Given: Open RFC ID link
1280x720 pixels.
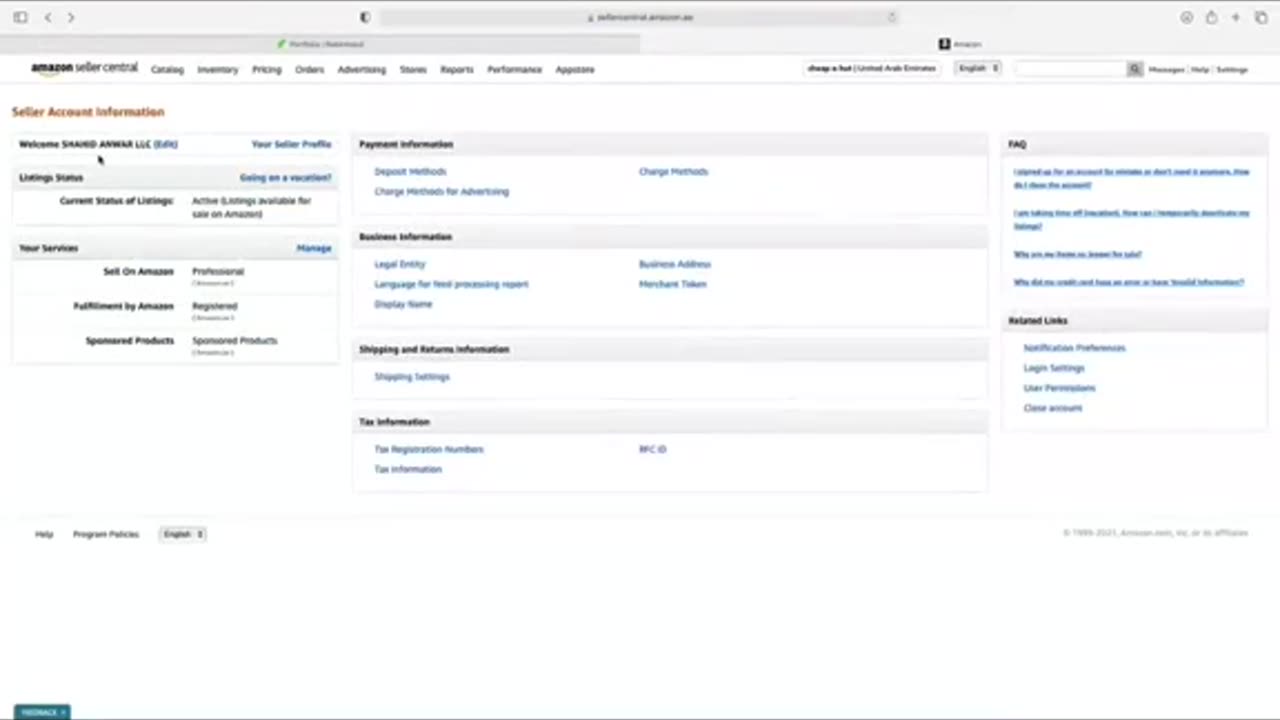Looking at the screenshot, I should [652, 449].
